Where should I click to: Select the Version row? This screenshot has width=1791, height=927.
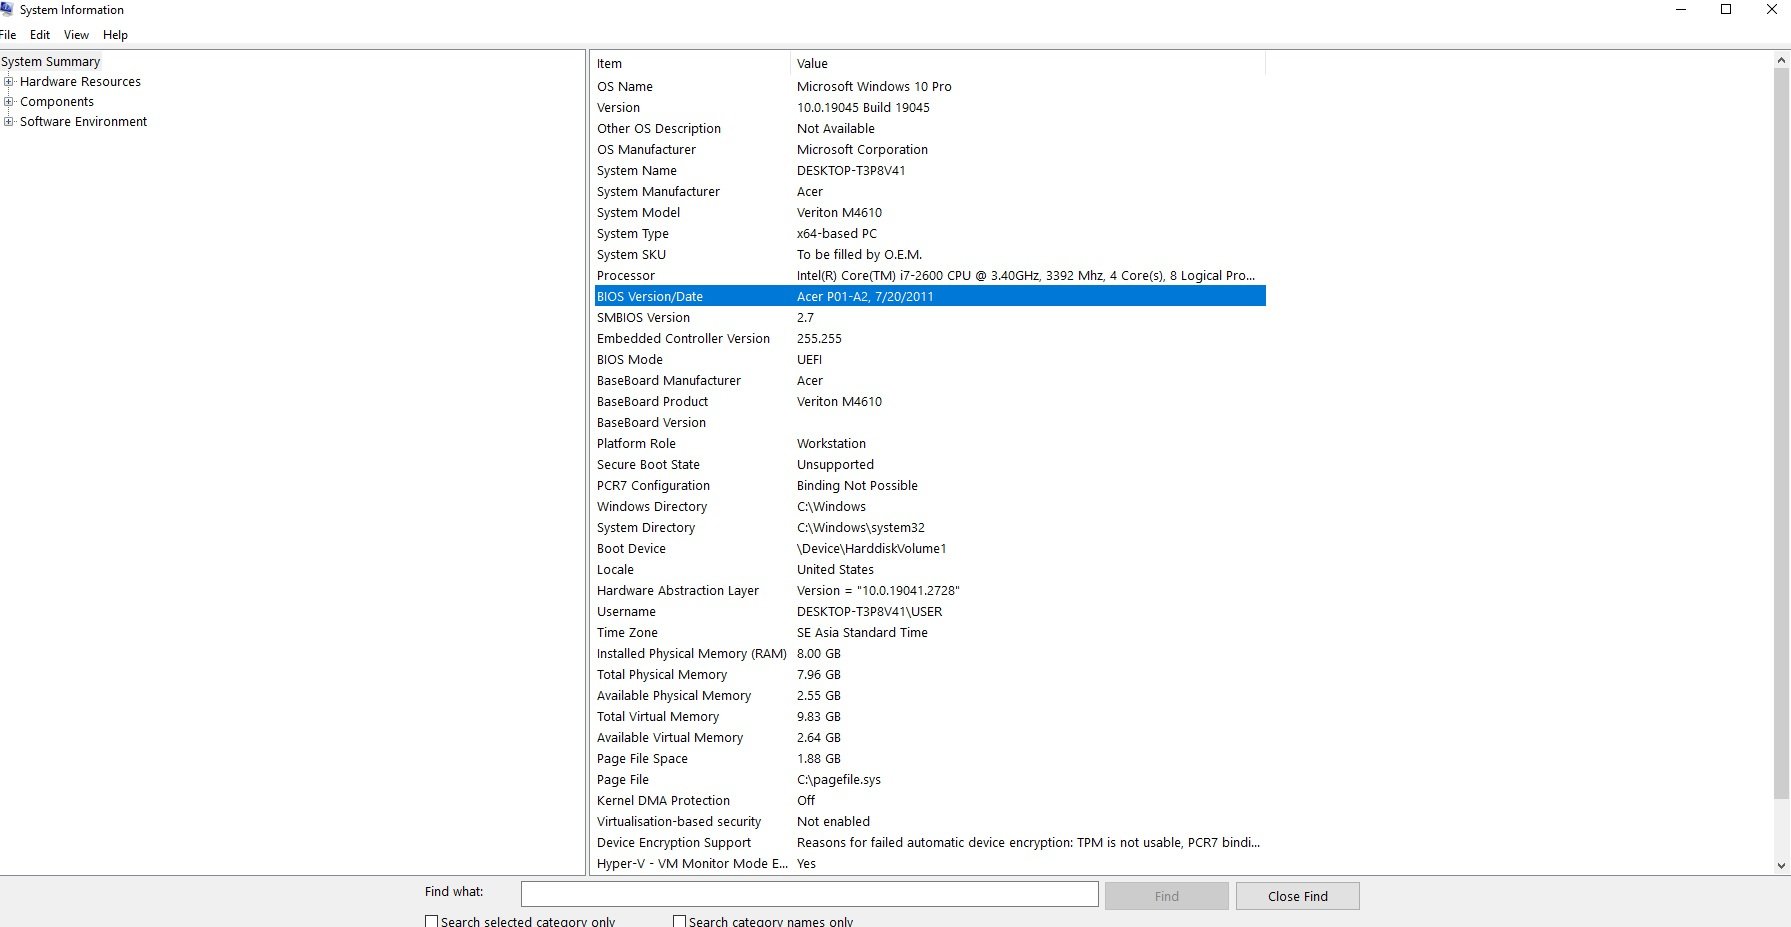pos(930,108)
